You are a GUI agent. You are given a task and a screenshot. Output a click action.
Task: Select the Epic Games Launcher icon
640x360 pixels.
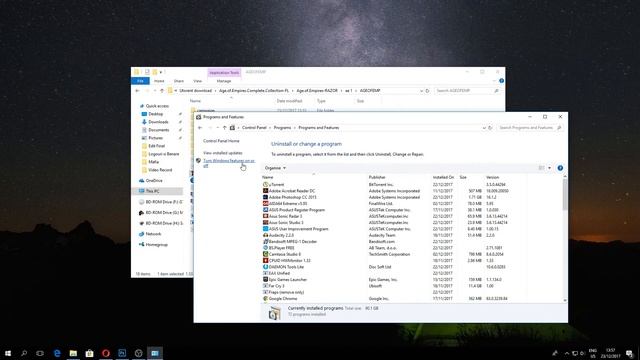(265, 280)
